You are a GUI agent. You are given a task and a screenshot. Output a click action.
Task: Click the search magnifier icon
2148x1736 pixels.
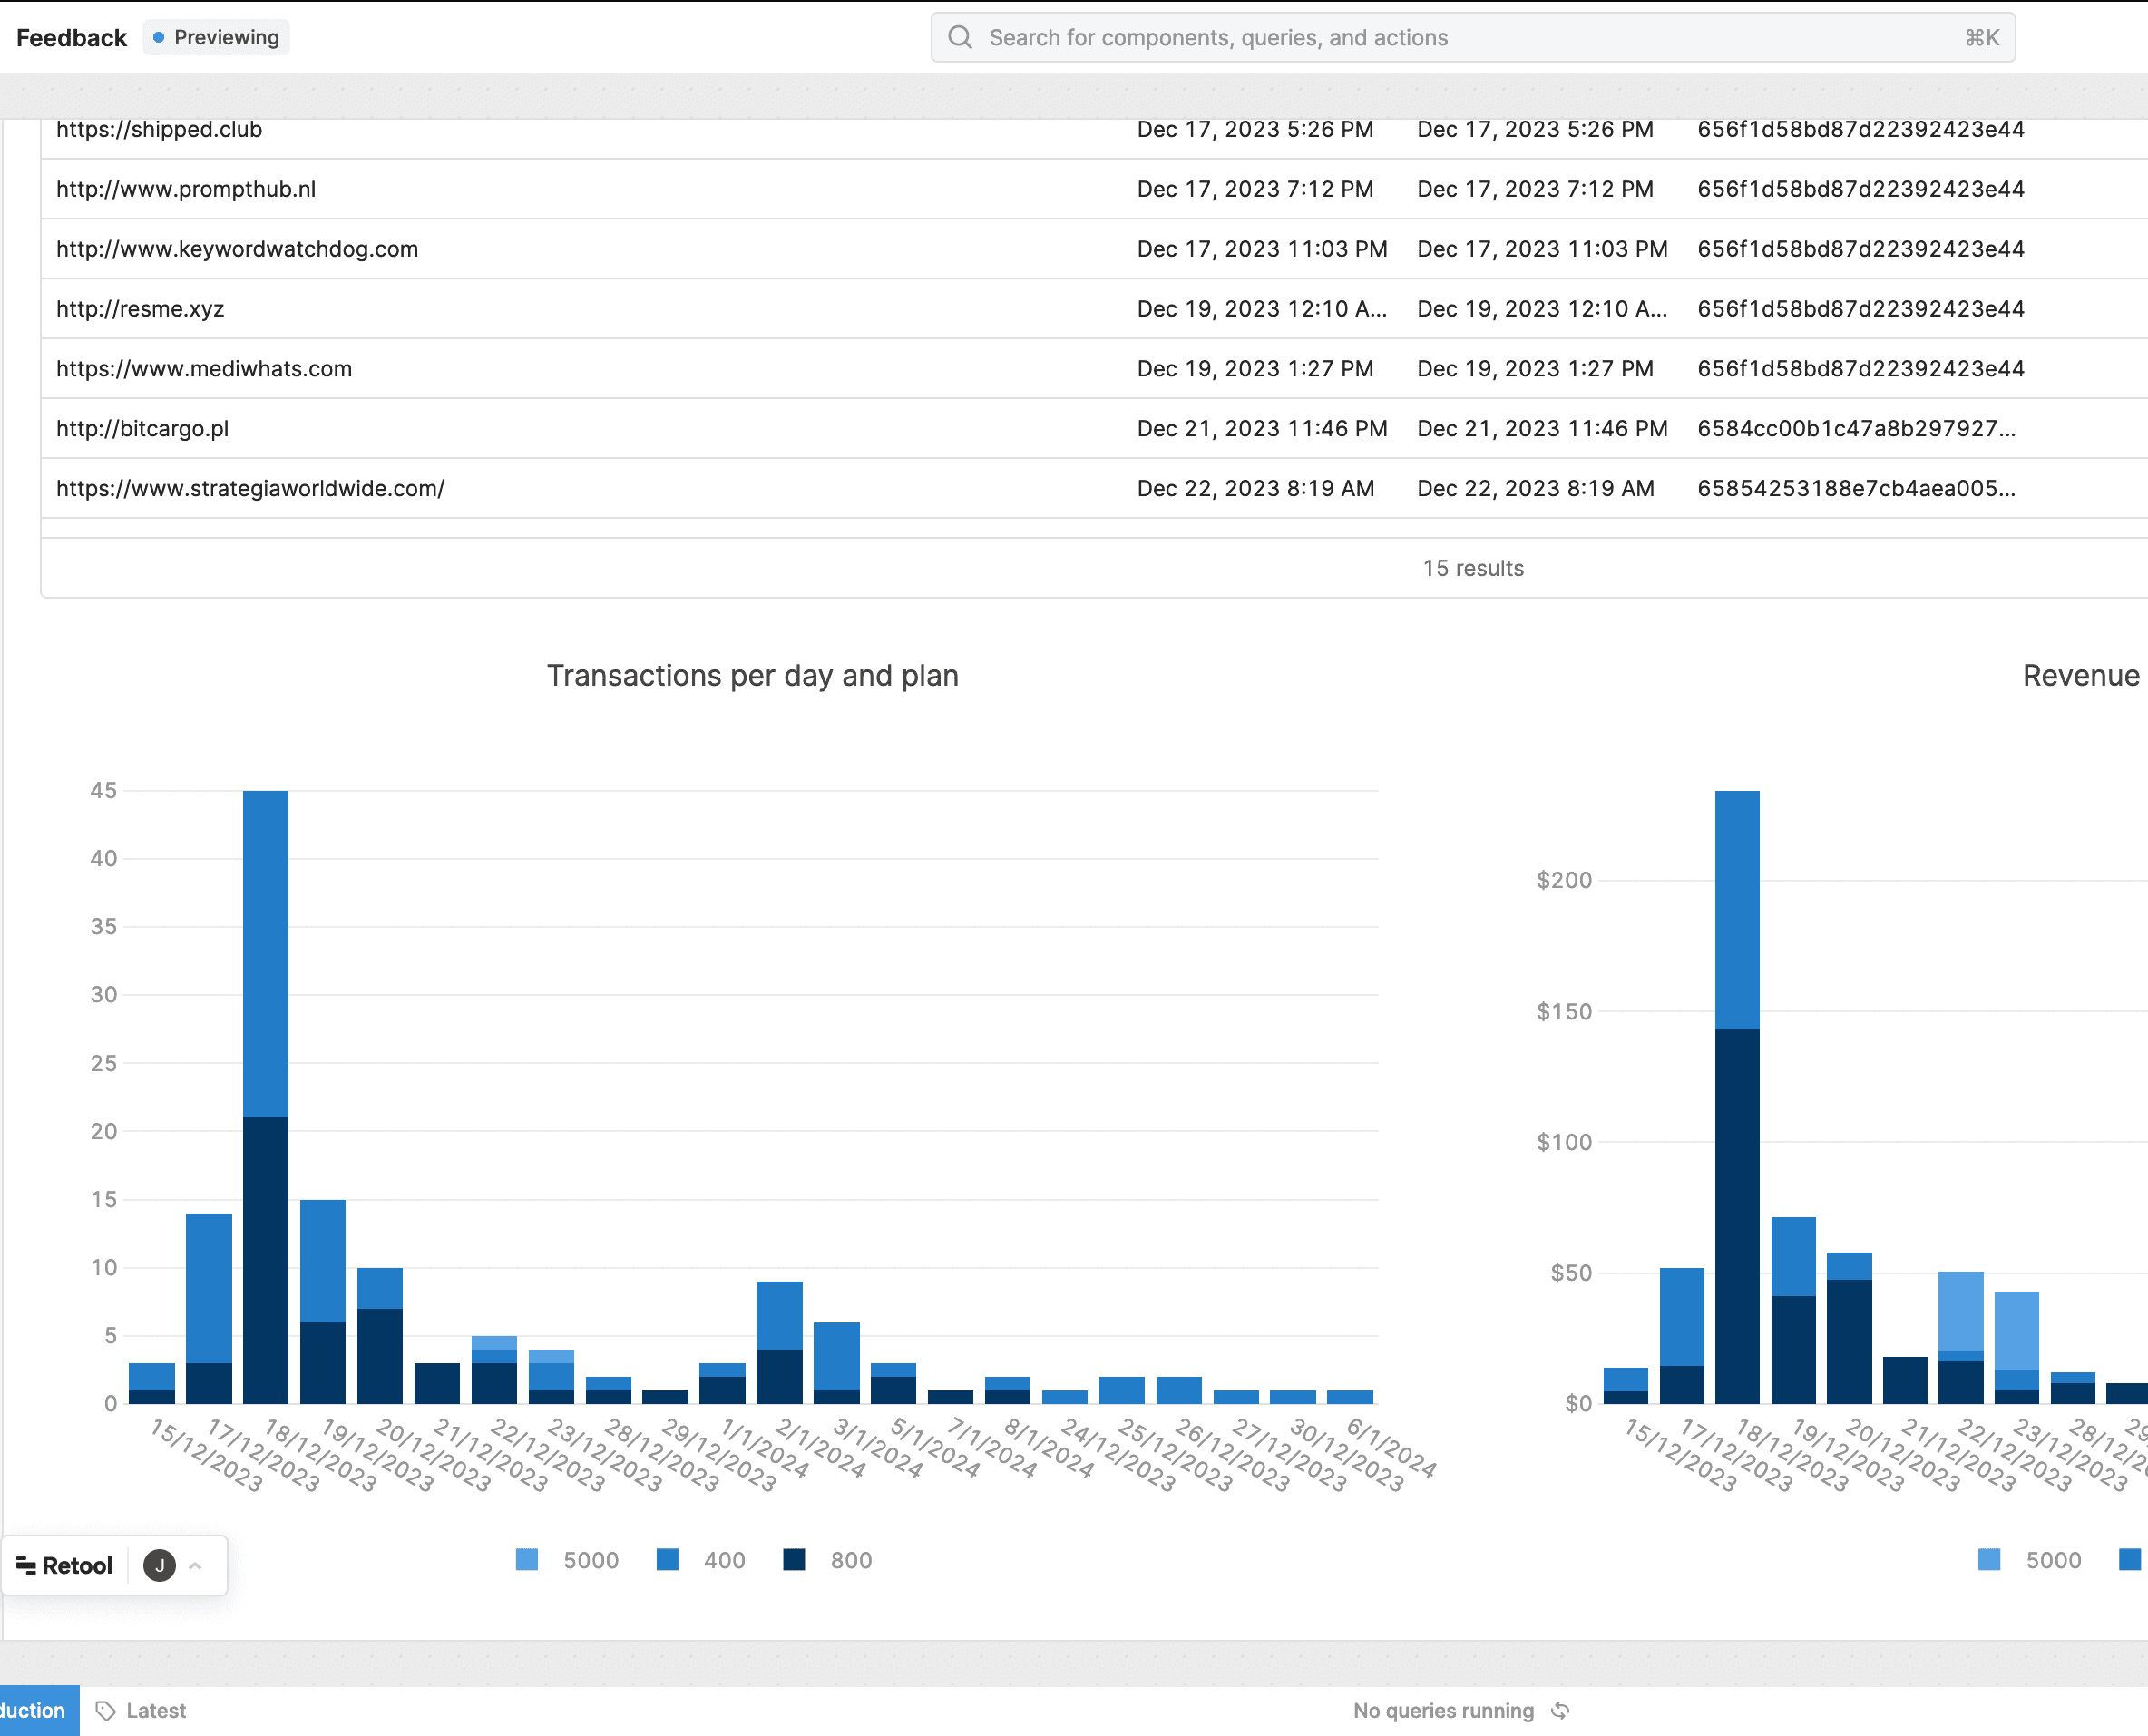[959, 37]
